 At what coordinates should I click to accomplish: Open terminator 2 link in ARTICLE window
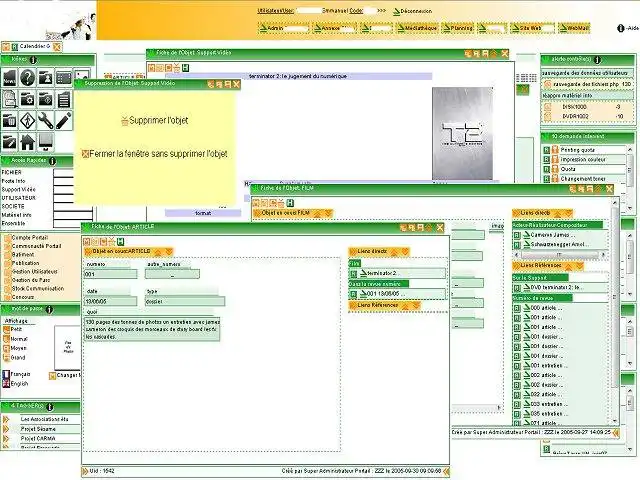[378, 273]
